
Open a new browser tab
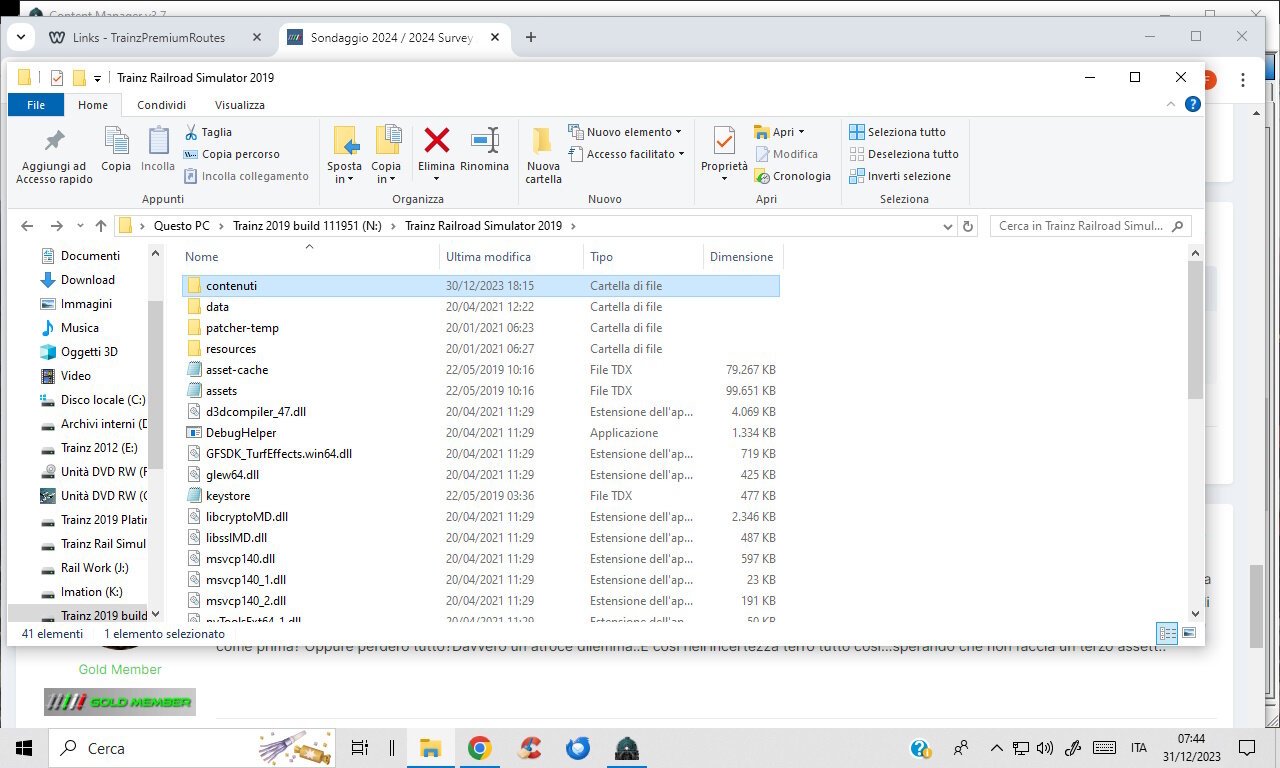click(531, 37)
